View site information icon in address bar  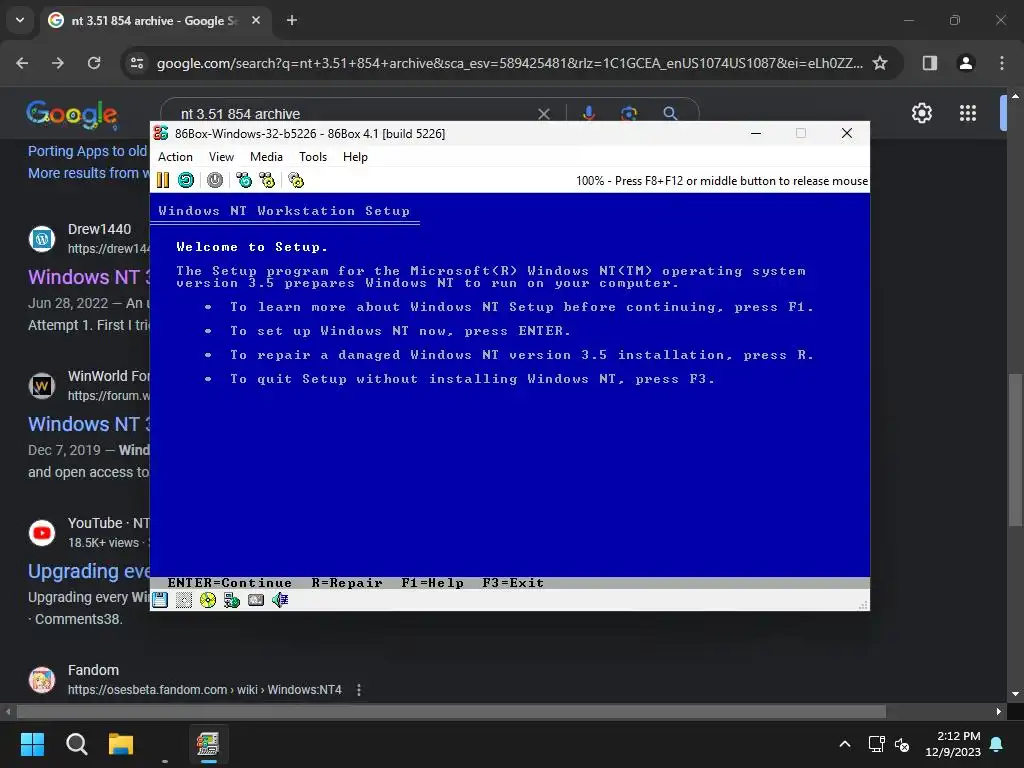[x=137, y=63]
